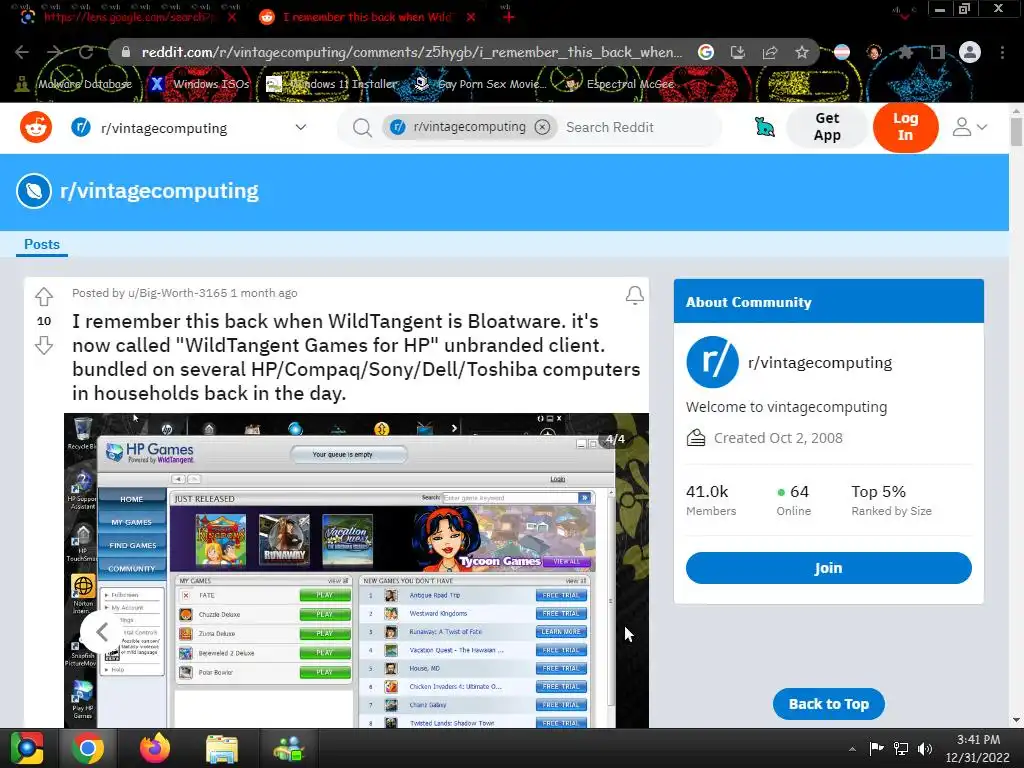This screenshot has height=768, width=1024.
Task: Bookmark this page with the star icon
Action: (x=802, y=52)
